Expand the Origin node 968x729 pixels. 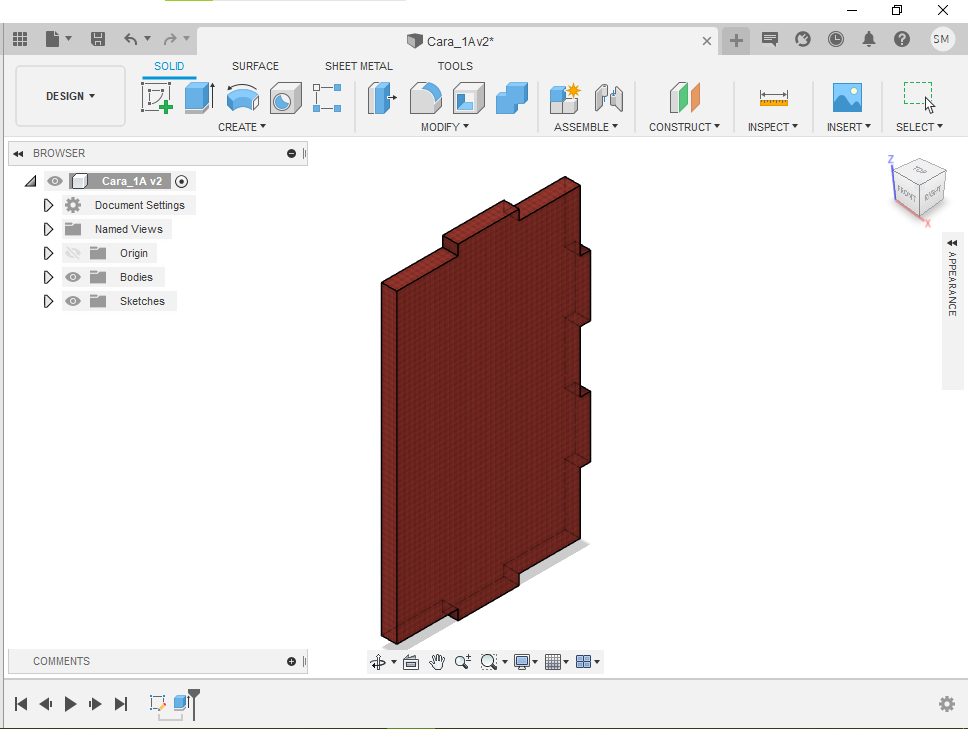pyautogui.click(x=48, y=253)
